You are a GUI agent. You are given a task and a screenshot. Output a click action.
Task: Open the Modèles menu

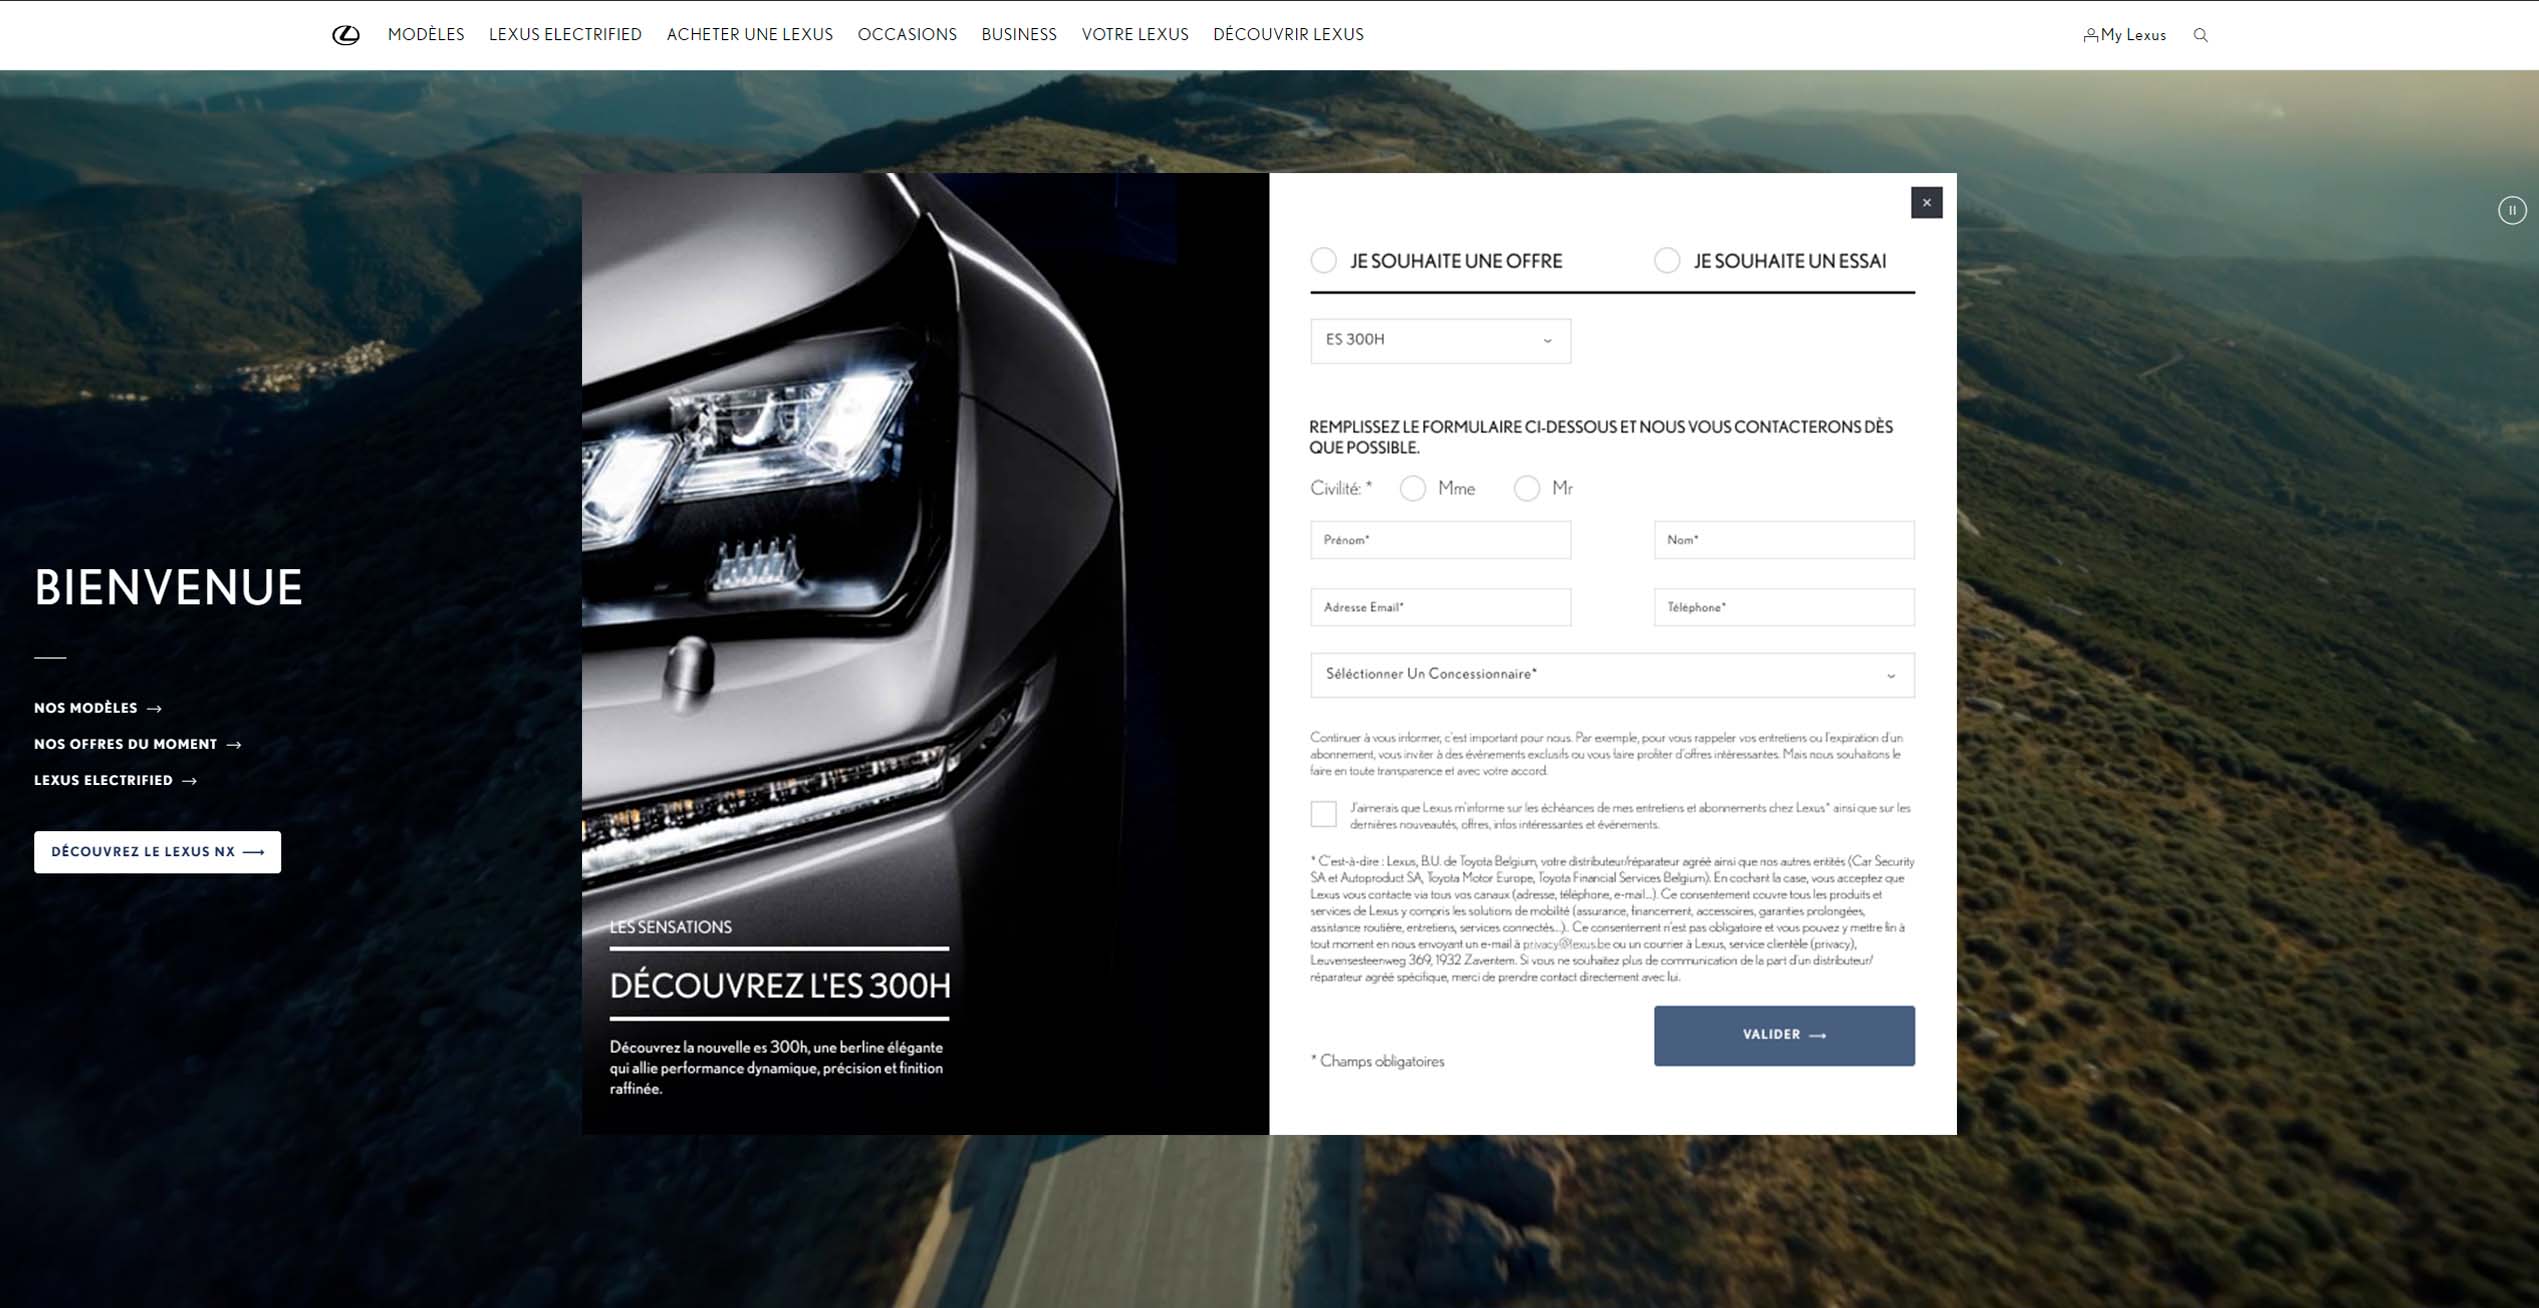coord(426,35)
